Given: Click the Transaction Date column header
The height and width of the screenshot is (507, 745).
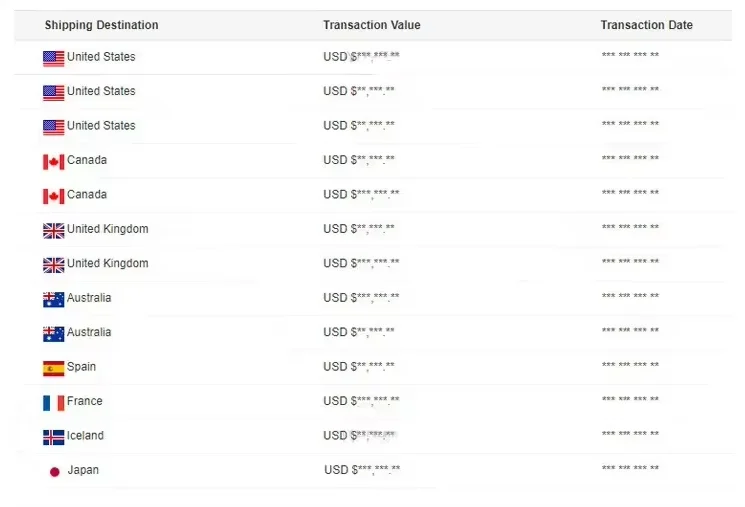Looking at the screenshot, I should point(646,25).
